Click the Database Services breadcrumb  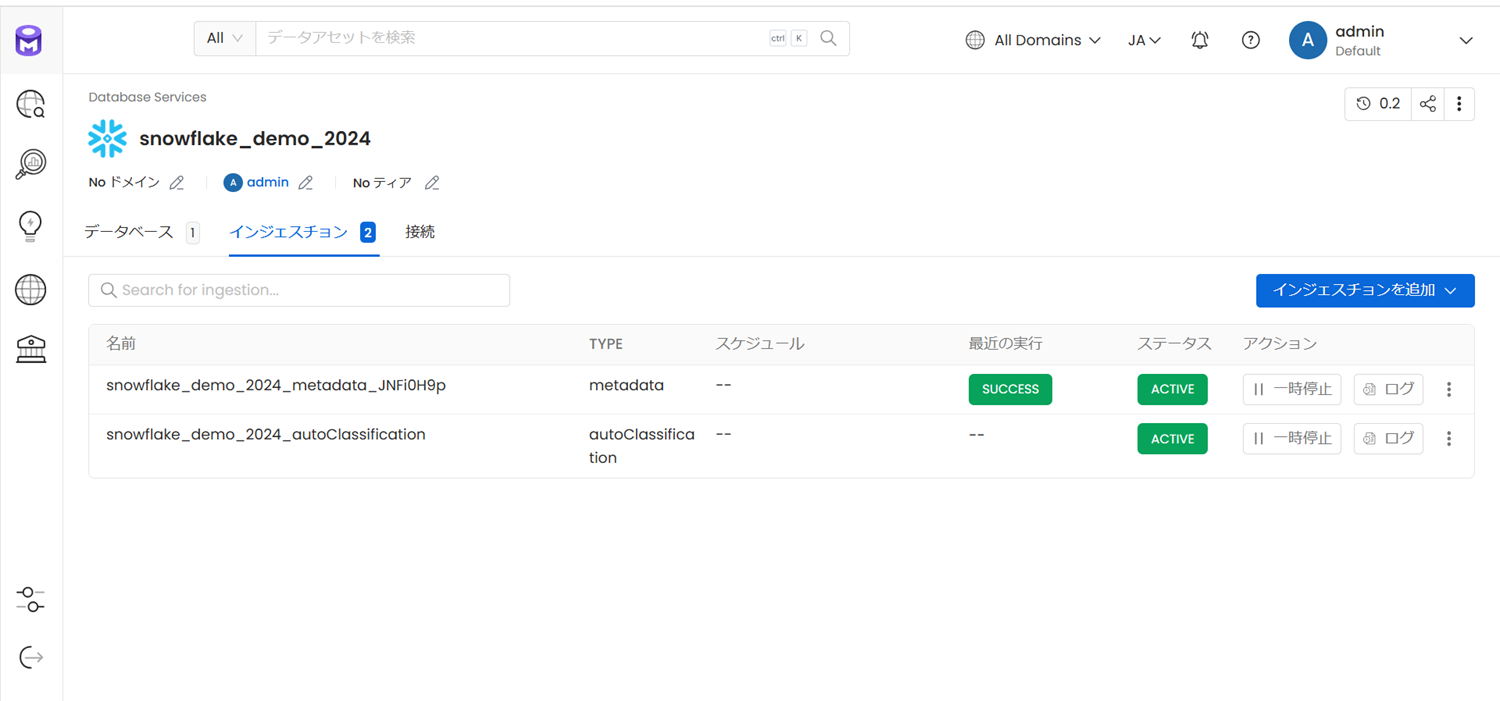pyautogui.click(x=147, y=97)
